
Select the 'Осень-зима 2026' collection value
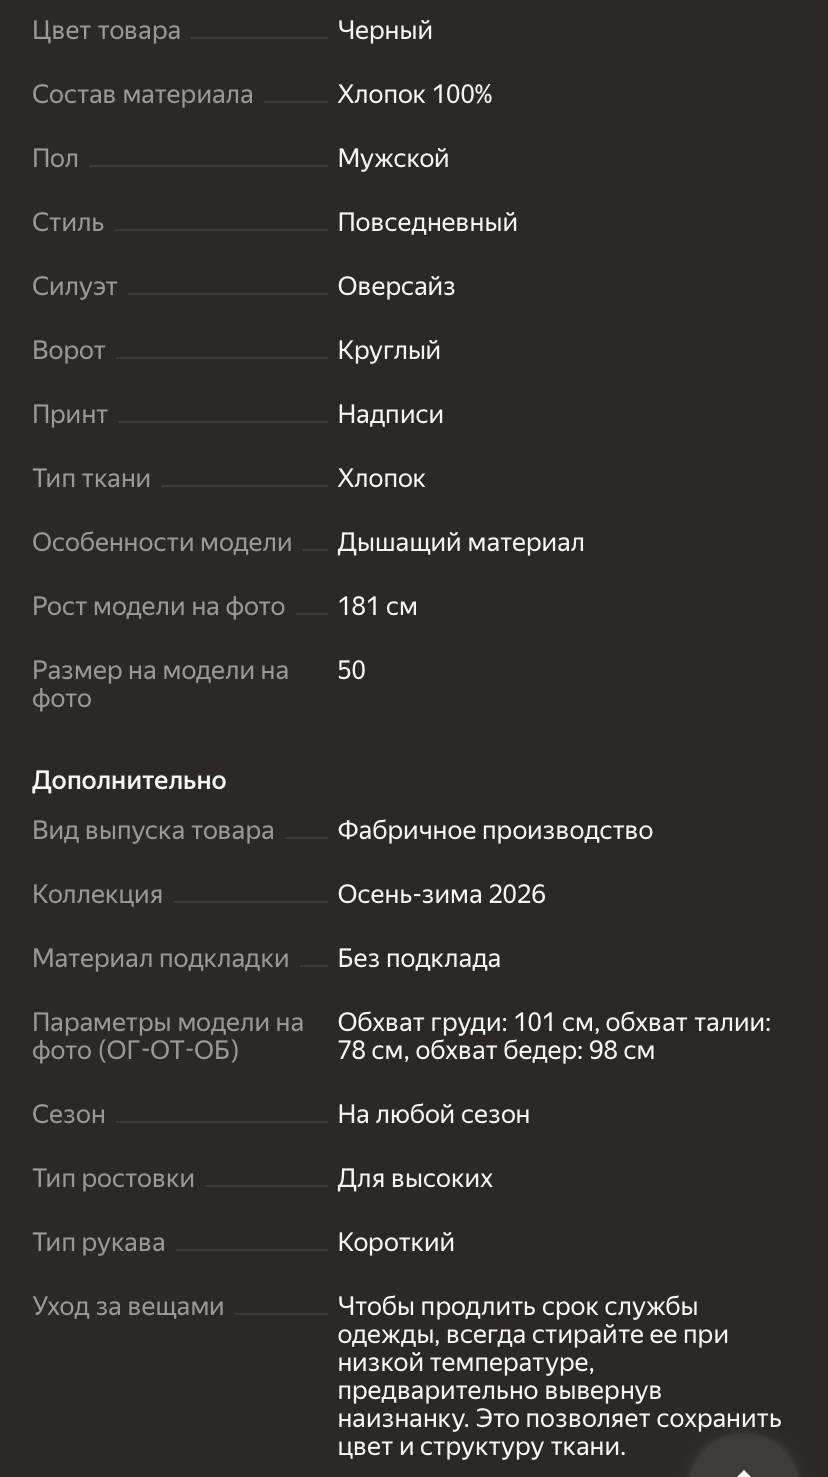point(442,894)
